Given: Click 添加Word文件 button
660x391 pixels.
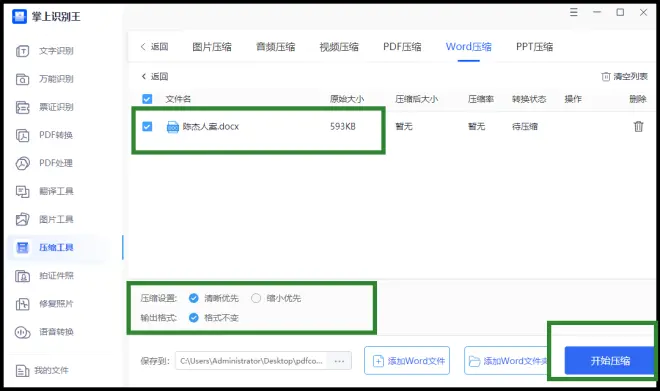Looking at the screenshot, I should pyautogui.click(x=407, y=361).
